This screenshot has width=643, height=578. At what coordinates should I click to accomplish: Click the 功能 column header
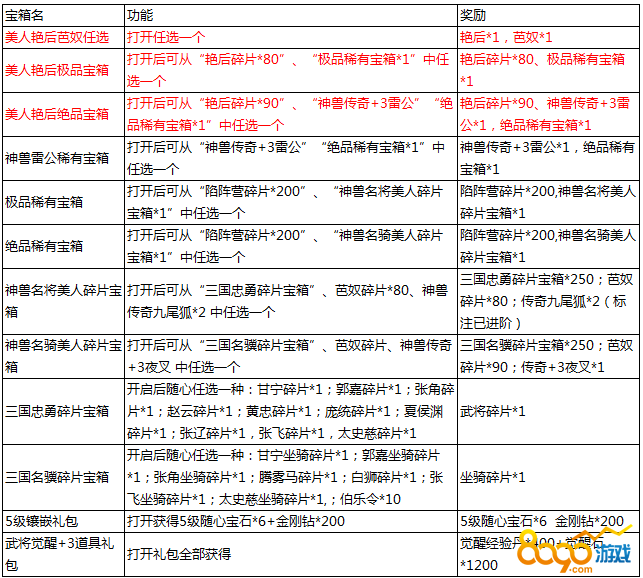click(x=141, y=17)
